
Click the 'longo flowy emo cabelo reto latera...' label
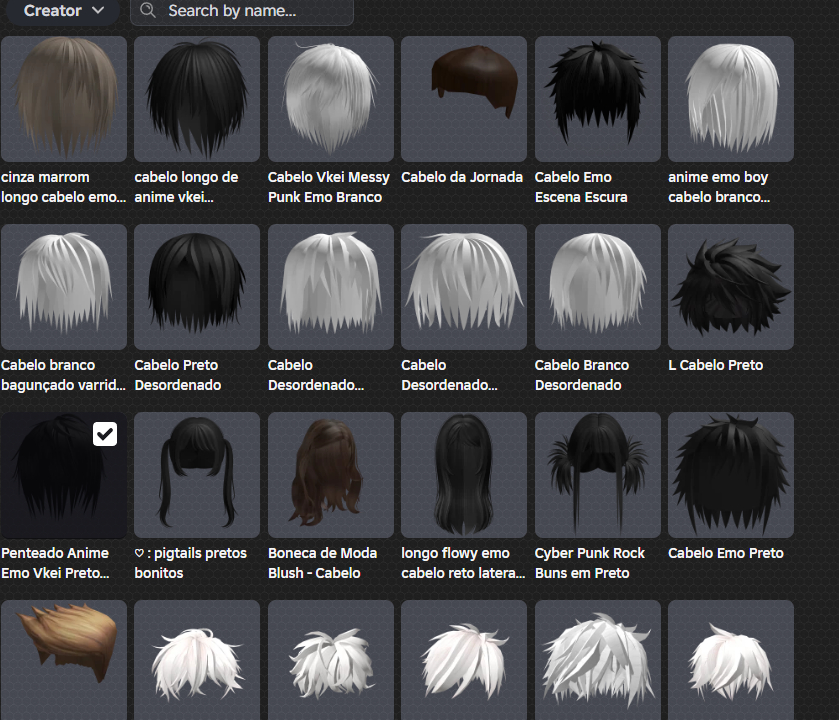pyautogui.click(x=463, y=563)
